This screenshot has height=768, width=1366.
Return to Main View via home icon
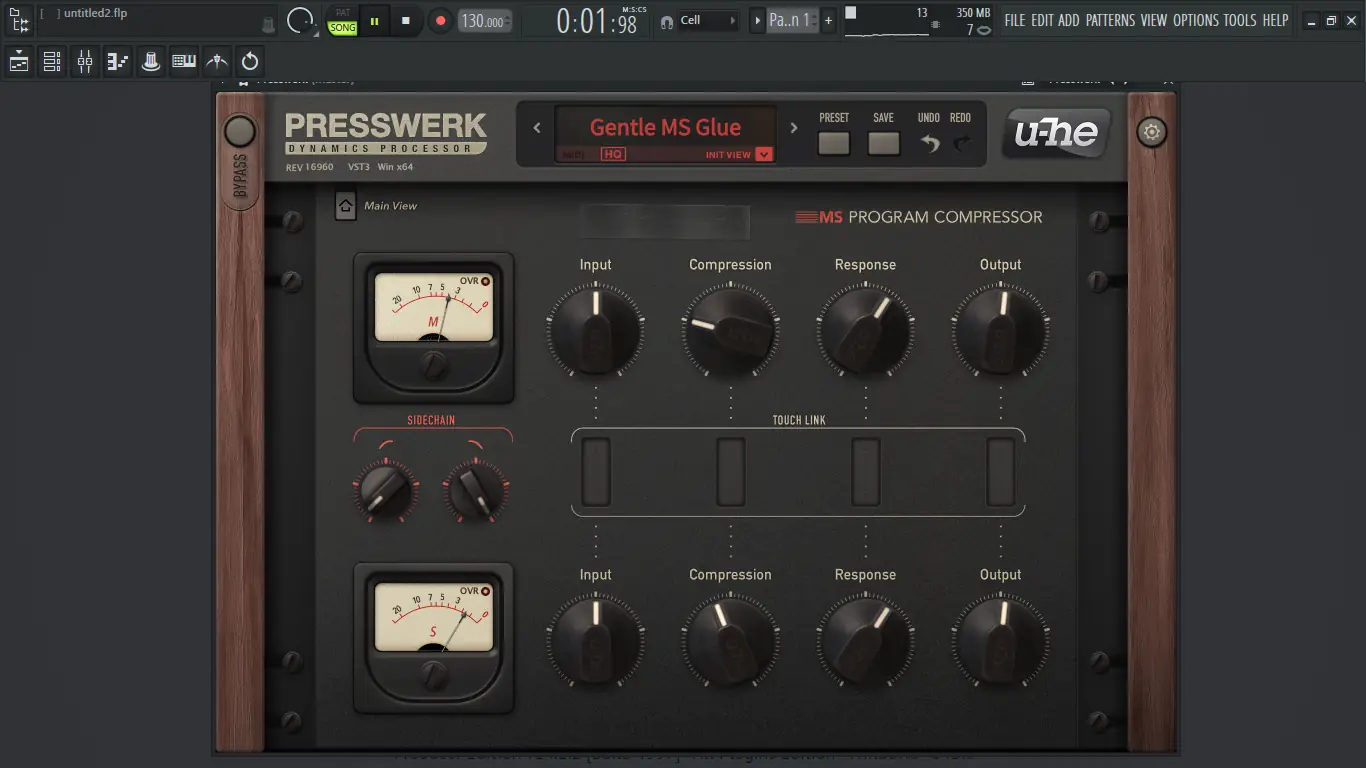345,206
